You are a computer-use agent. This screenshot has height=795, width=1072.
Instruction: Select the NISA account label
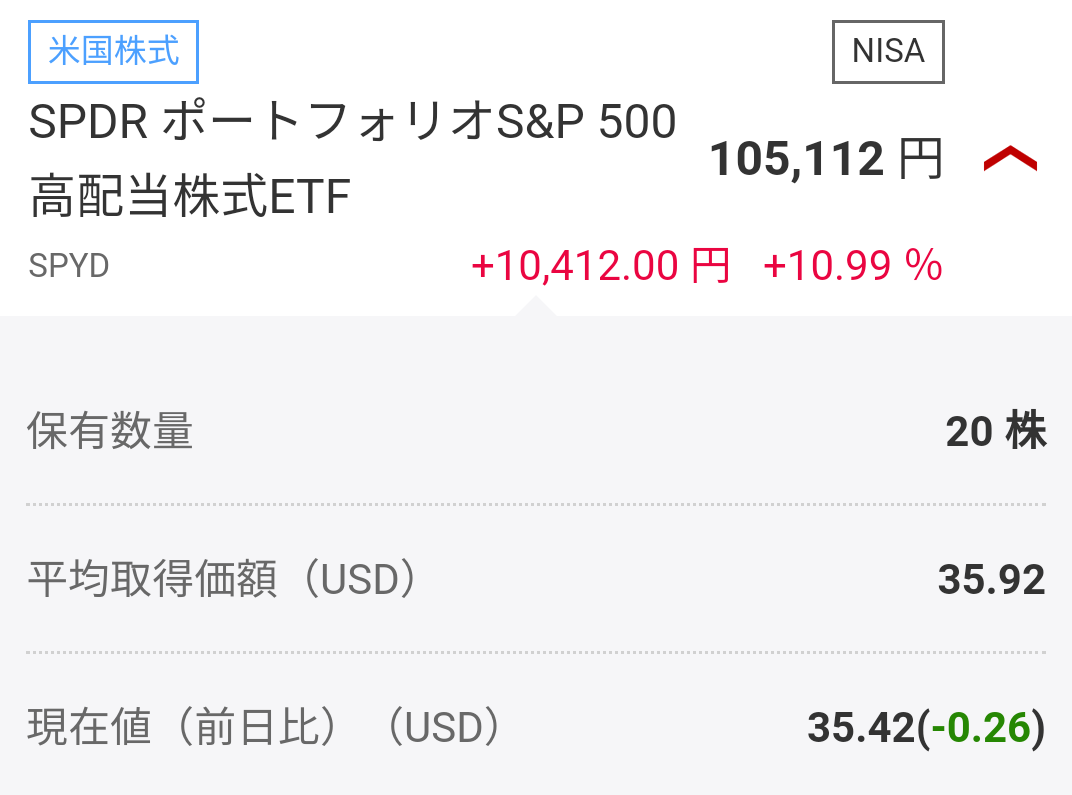(887, 51)
